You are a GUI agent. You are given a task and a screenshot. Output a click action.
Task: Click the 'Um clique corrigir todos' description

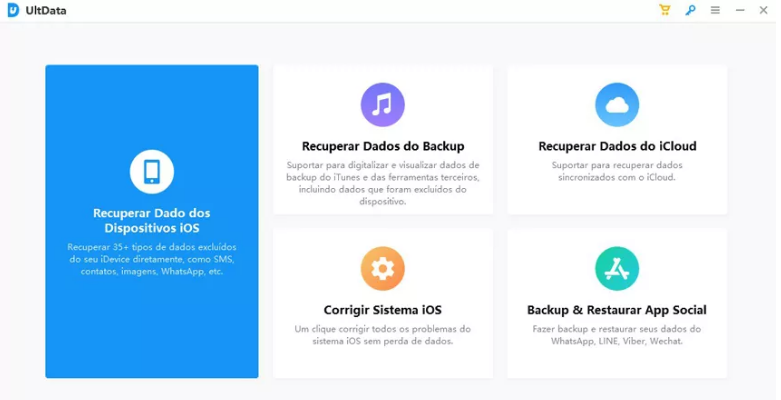coord(383,335)
